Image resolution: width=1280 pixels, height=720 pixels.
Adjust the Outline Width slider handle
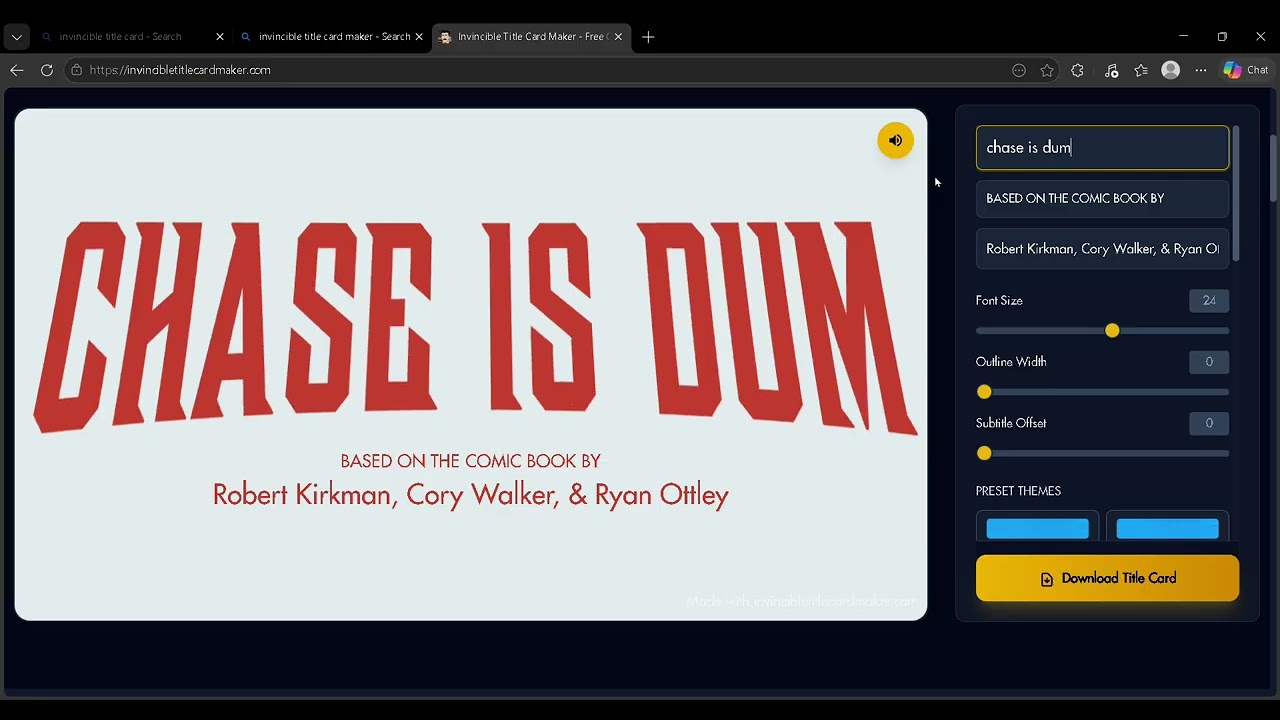pos(984,392)
